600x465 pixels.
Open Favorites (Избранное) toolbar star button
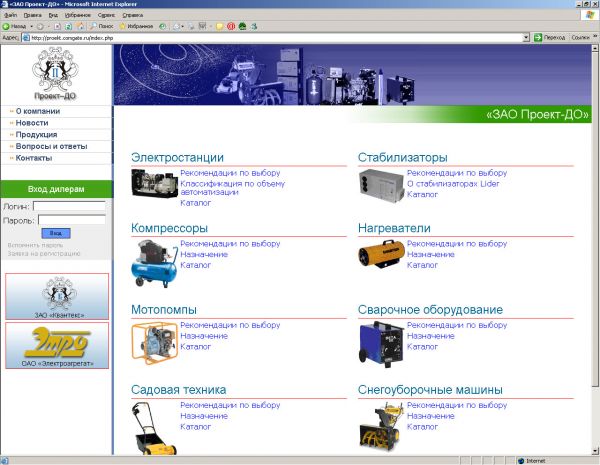click(x=136, y=26)
